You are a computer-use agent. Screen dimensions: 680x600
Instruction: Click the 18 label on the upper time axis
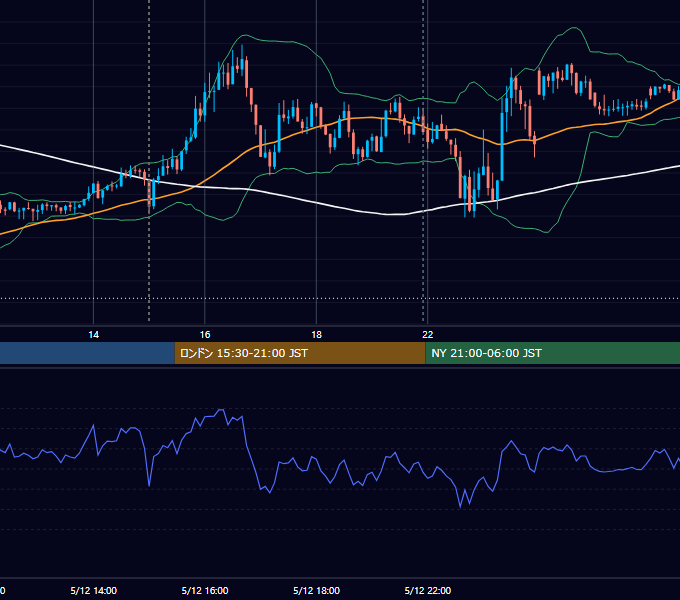(x=317, y=335)
